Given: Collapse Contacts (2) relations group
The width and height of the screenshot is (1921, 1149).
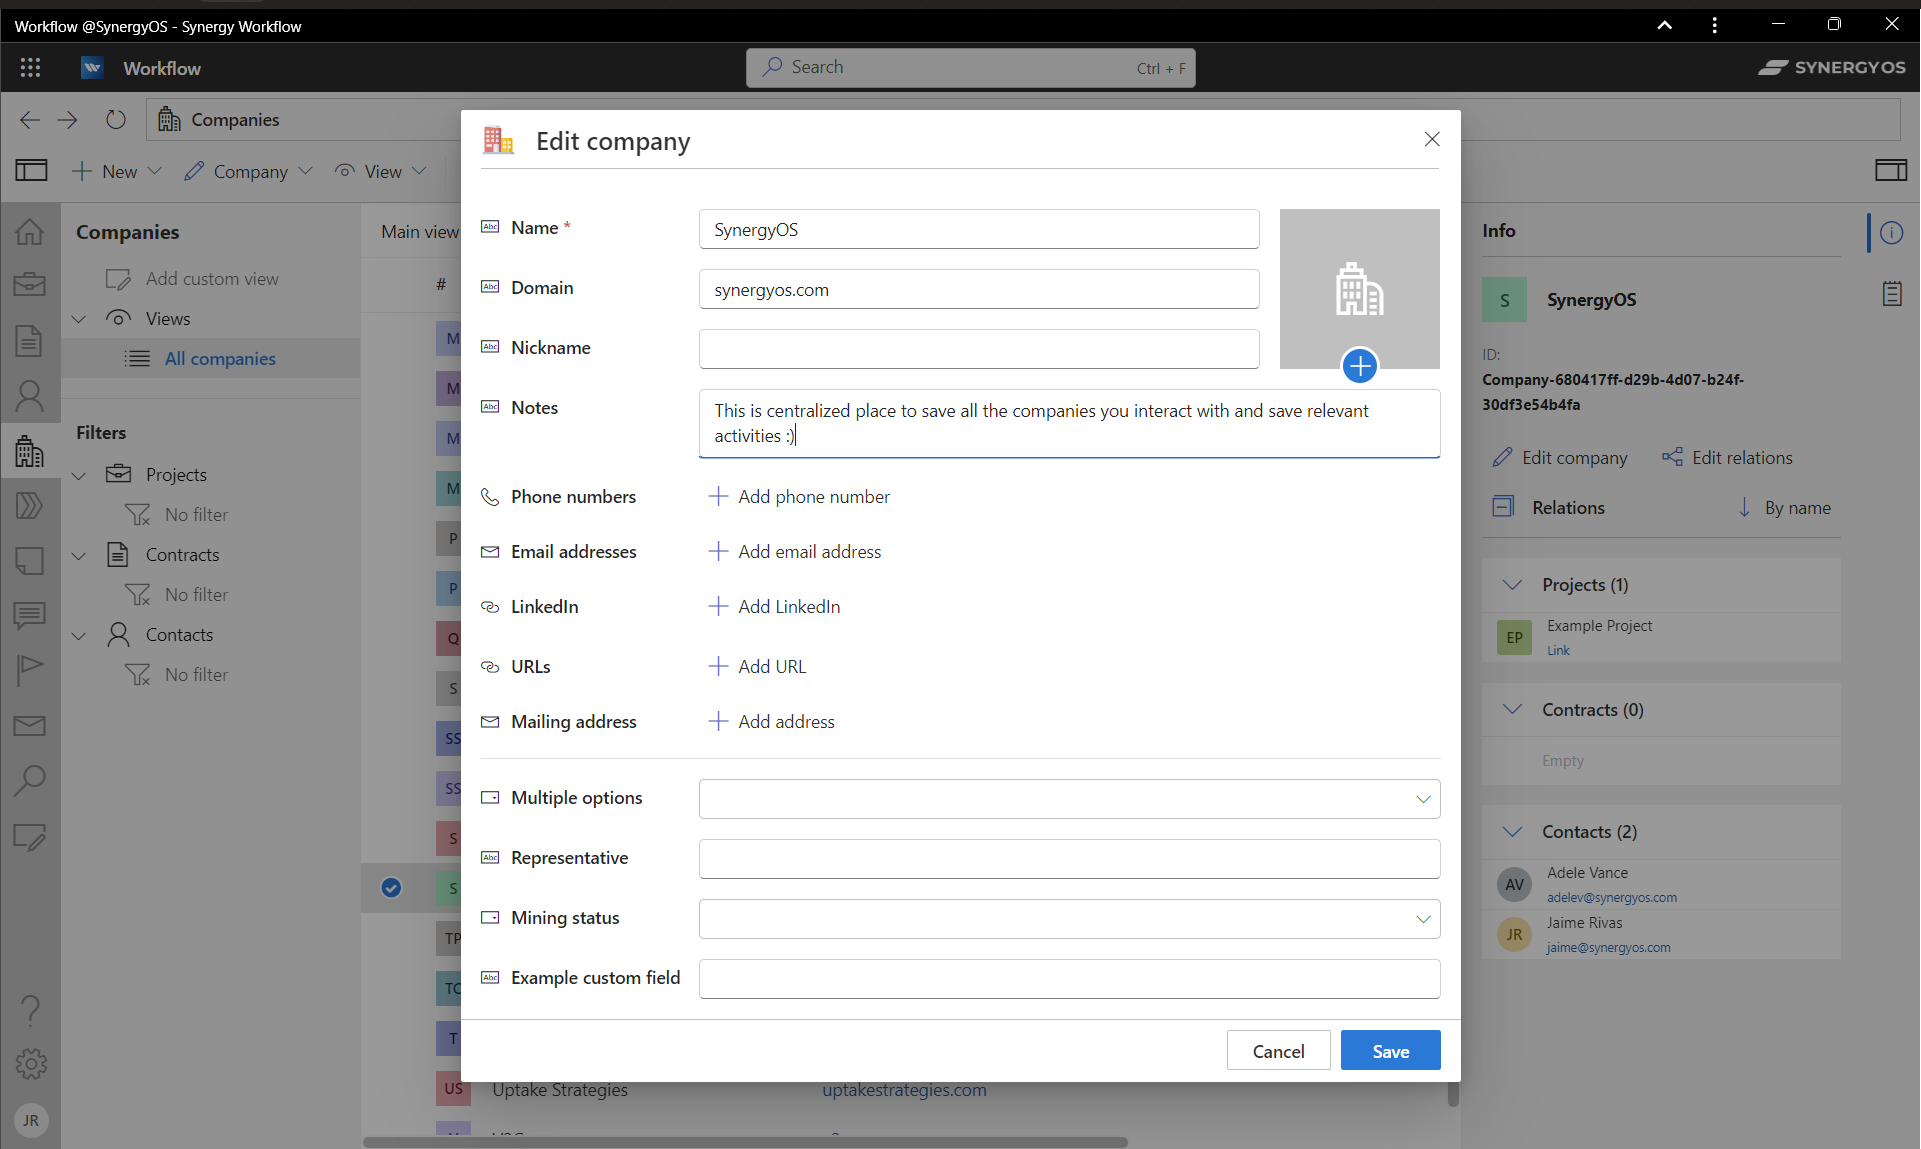Looking at the screenshot, I should point(1512,832).
